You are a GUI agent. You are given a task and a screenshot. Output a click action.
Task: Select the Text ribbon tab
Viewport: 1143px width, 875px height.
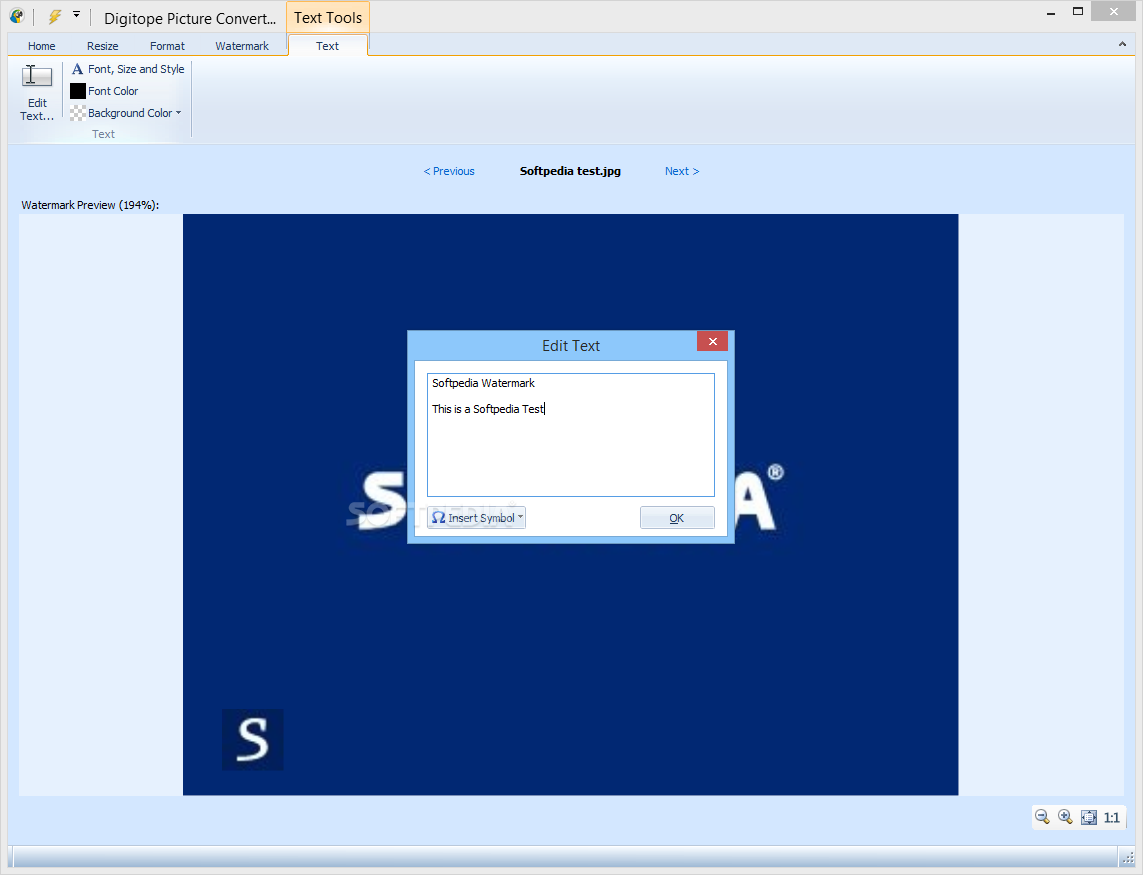tap(327, 46)
